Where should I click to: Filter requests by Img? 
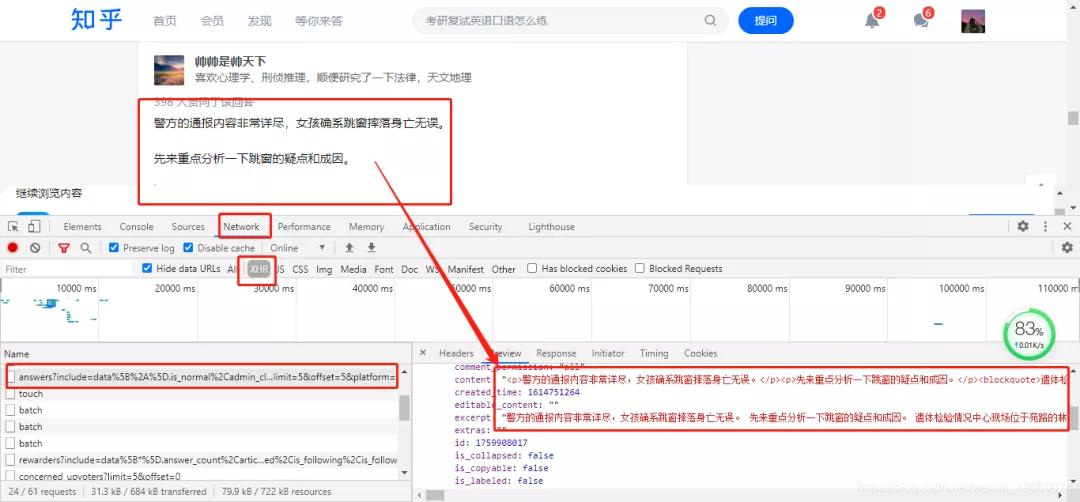pyautogui.click(x=324, y=269)
